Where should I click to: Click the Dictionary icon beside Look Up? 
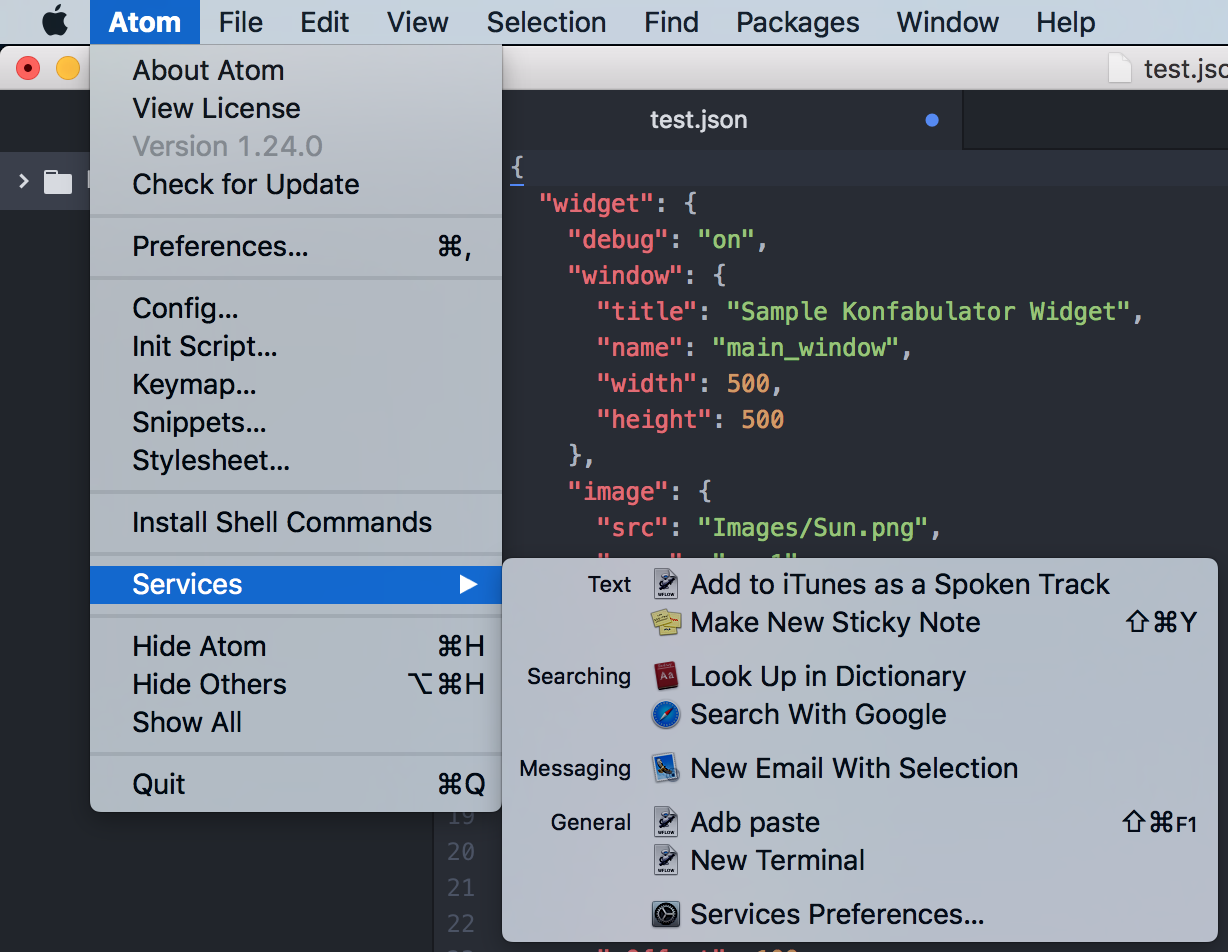pyautogui.click(x=666, y=677)
